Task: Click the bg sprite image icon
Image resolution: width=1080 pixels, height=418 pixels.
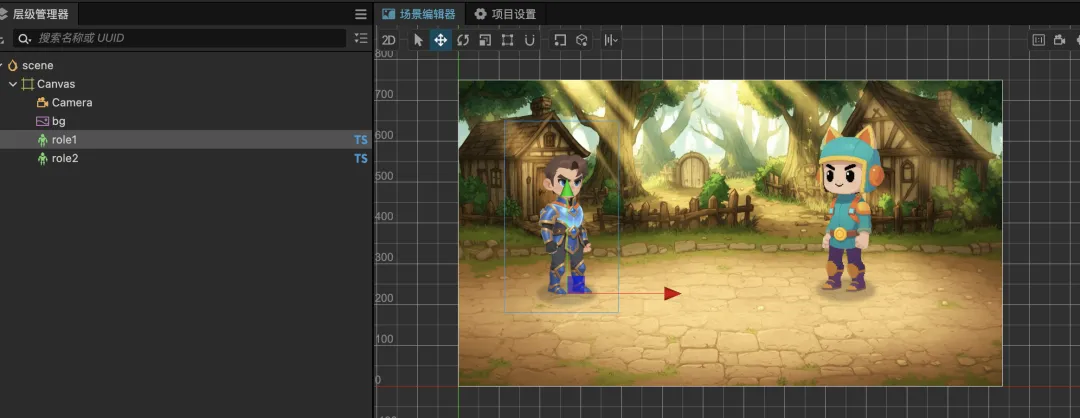Action: (x=43, y=121)
